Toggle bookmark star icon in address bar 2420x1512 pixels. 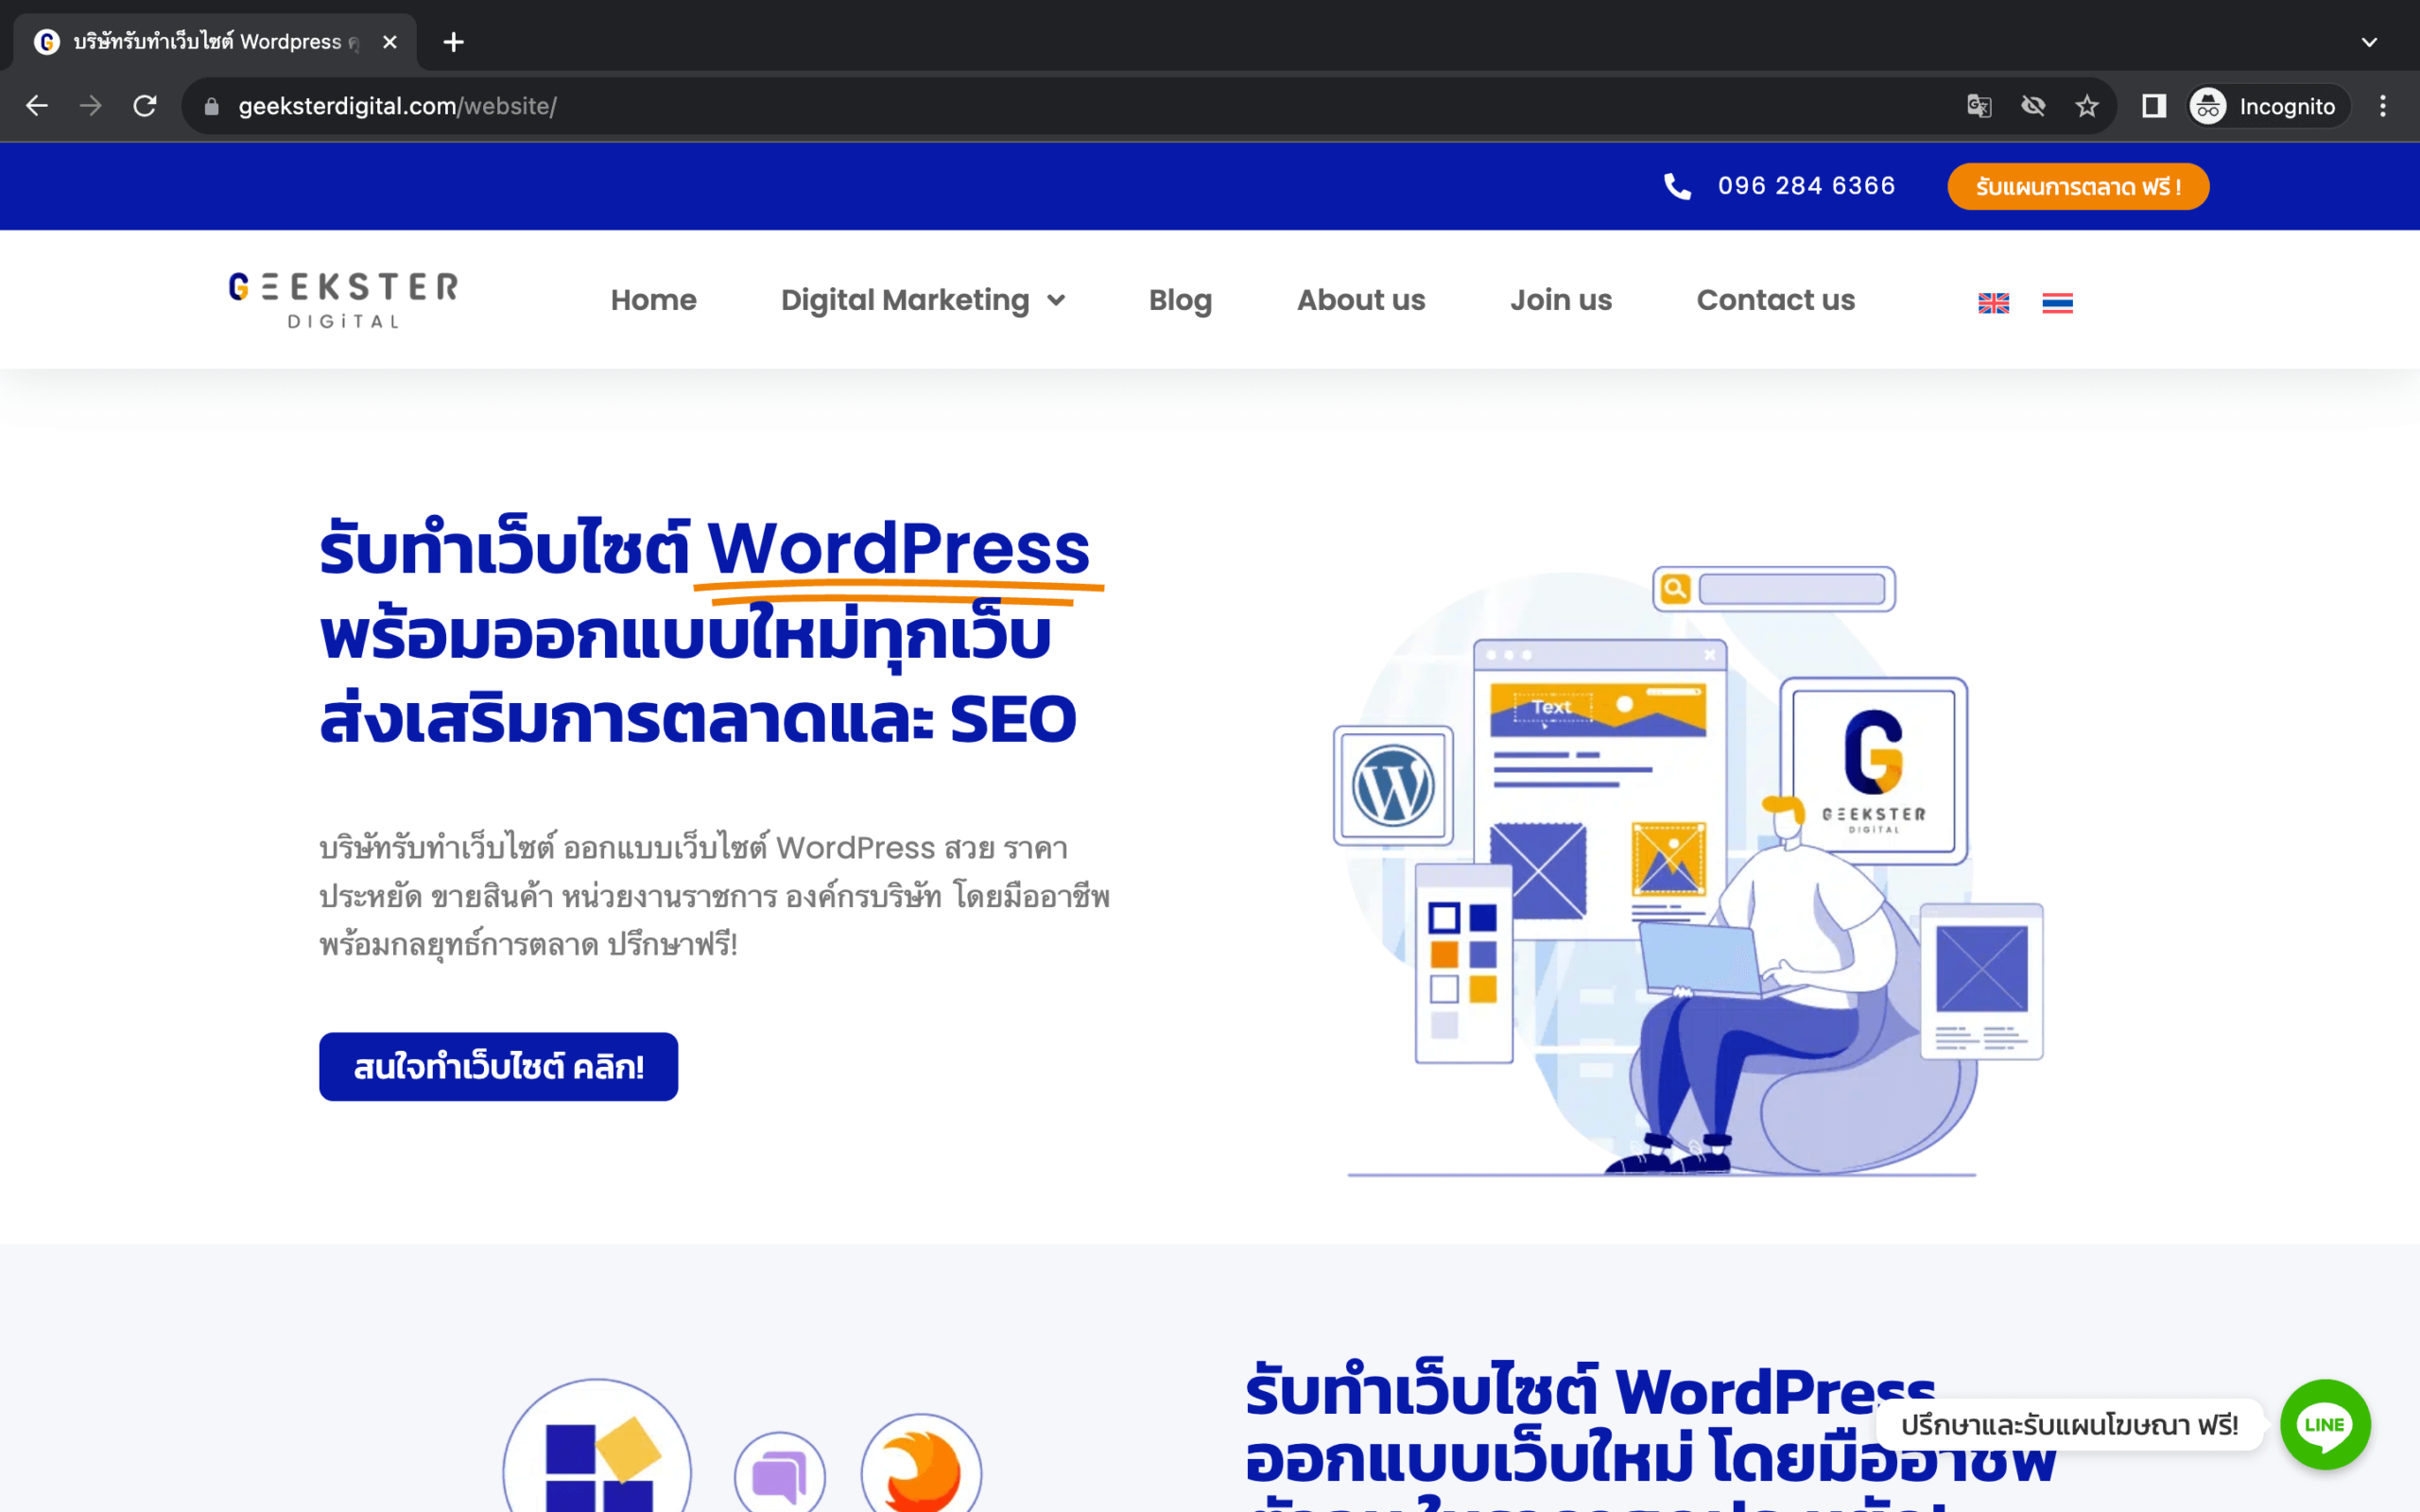point(2087,105)
